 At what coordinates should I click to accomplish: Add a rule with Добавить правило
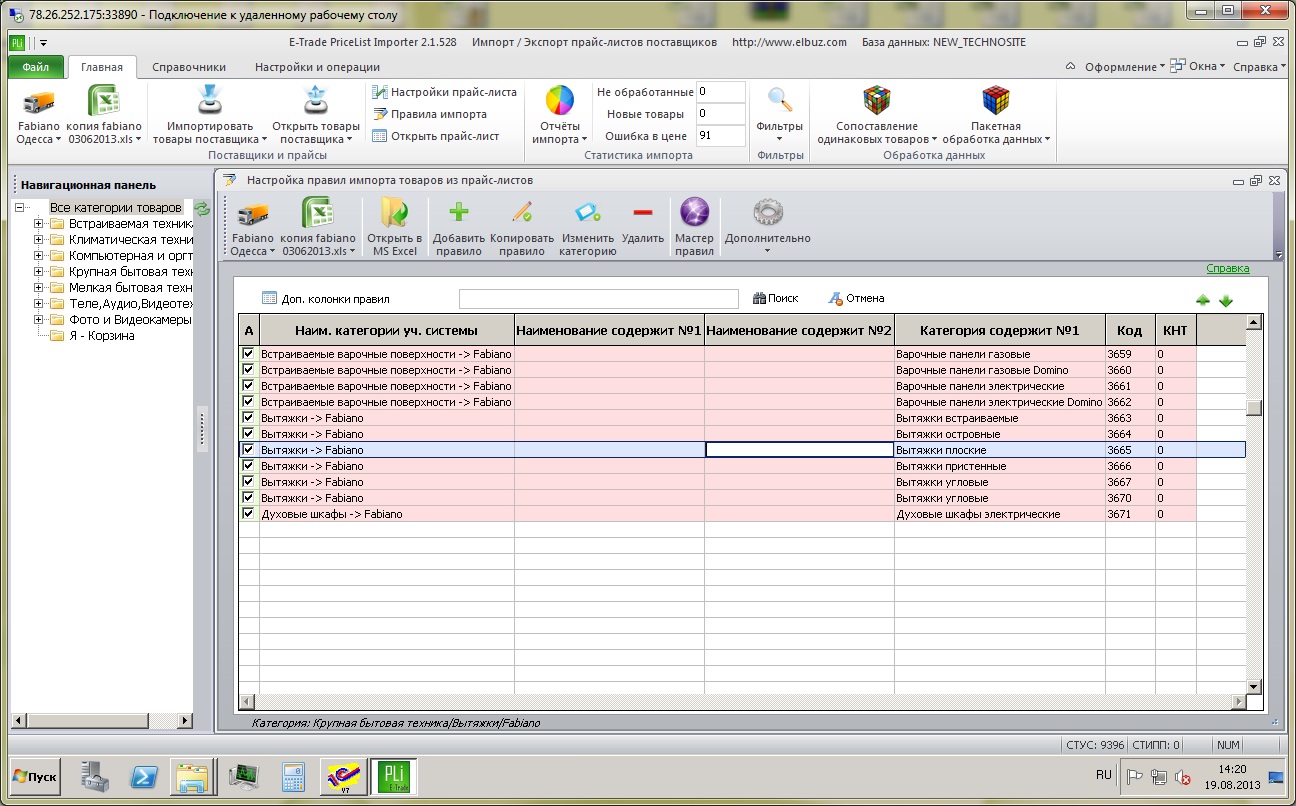pyautogui.click(x=459, y=228)
